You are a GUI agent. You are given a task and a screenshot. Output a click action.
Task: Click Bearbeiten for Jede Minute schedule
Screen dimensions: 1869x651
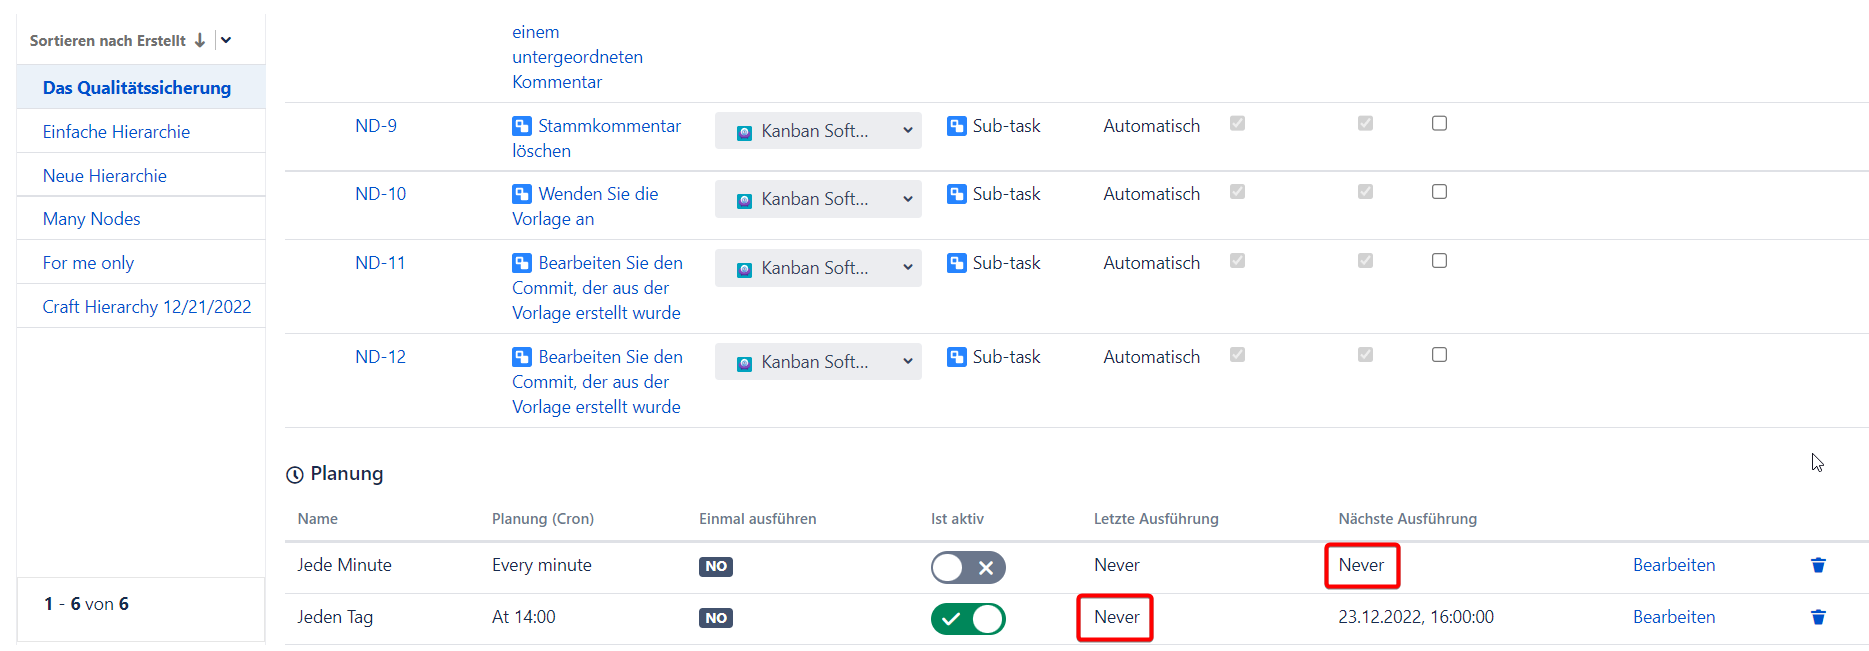coord(1673,565)
